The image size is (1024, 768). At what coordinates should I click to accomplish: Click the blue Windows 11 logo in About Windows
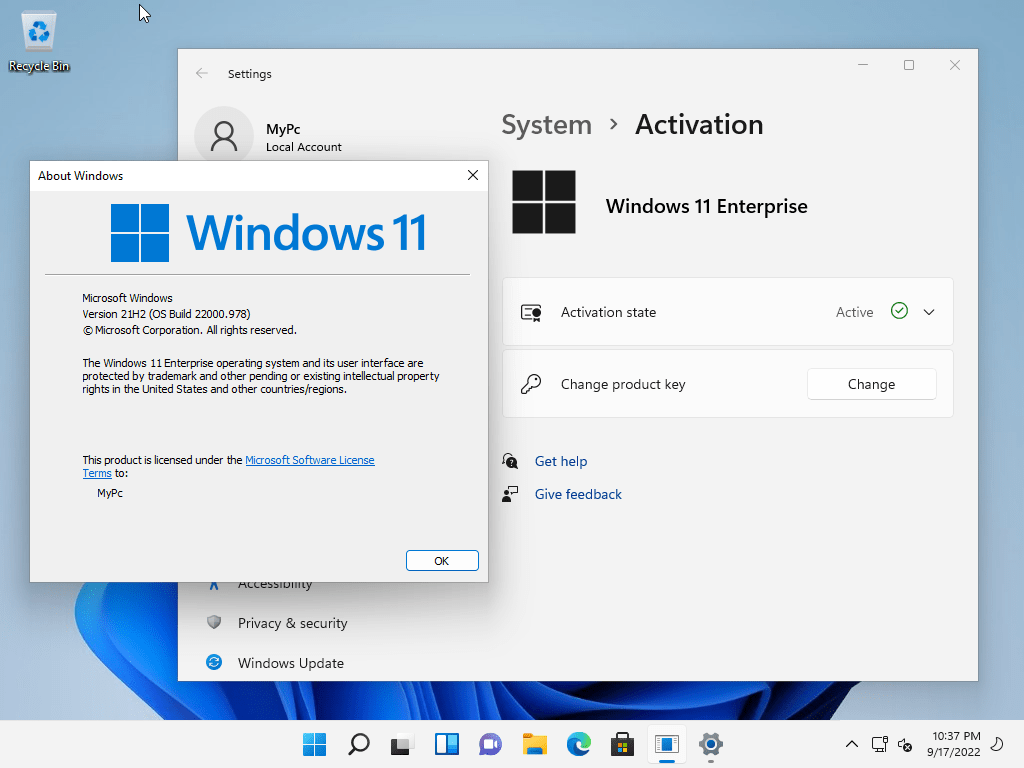pos(268,232)
